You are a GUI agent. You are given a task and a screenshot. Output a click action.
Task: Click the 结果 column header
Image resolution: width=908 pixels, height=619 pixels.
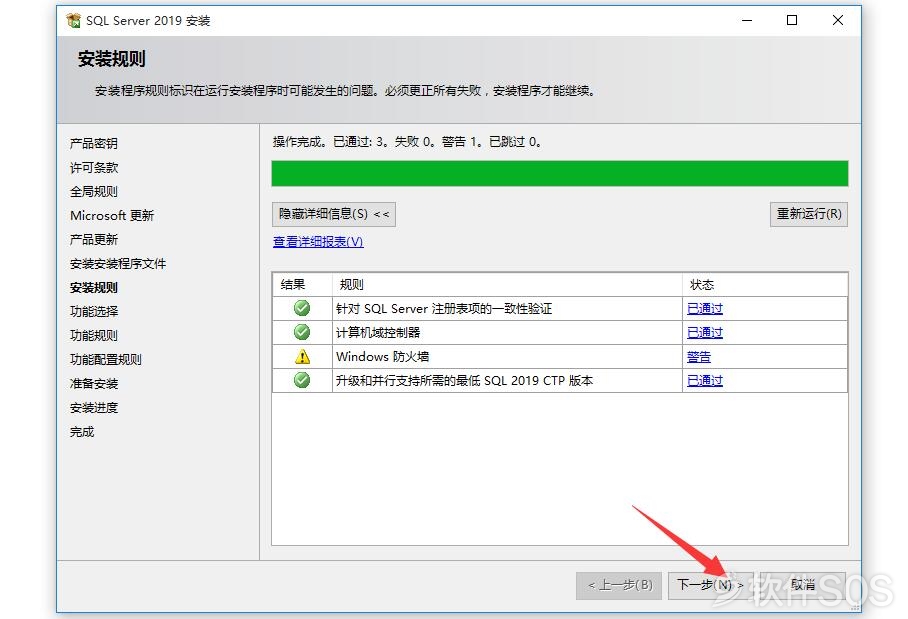(x=302, y=285)
